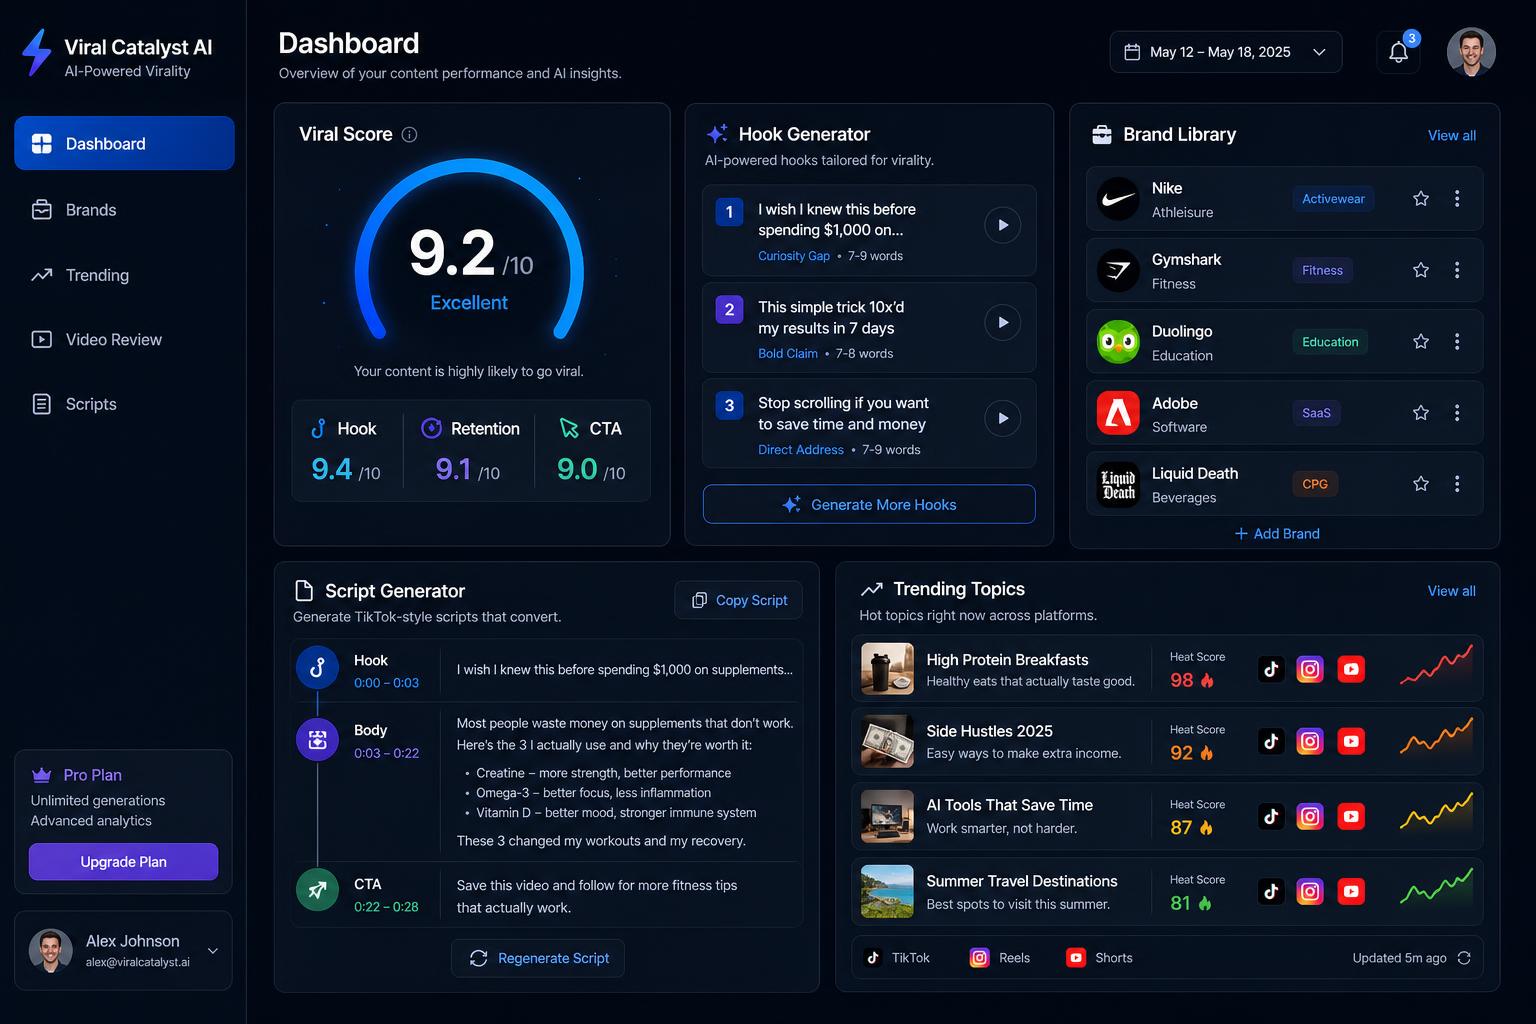
Task: Play hook 2 'This simple trick 10x'd'
Action: pyautogui.click(x=1002, y=322)
